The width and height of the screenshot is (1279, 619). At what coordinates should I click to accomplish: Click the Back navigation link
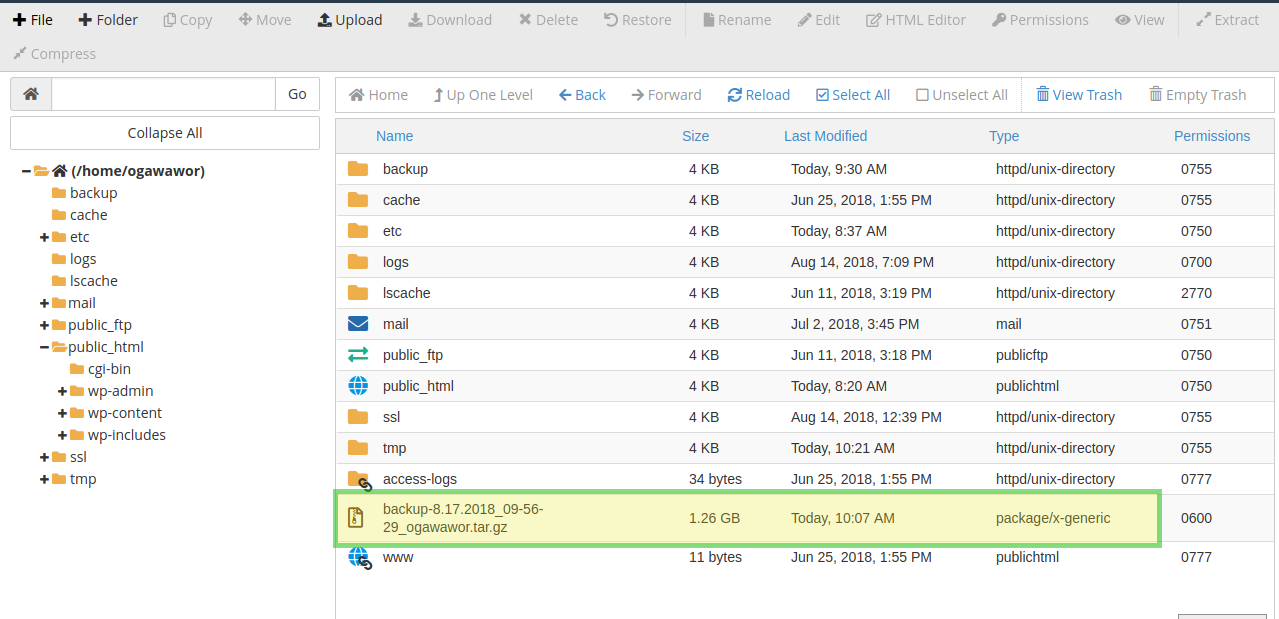click(582, 95)
